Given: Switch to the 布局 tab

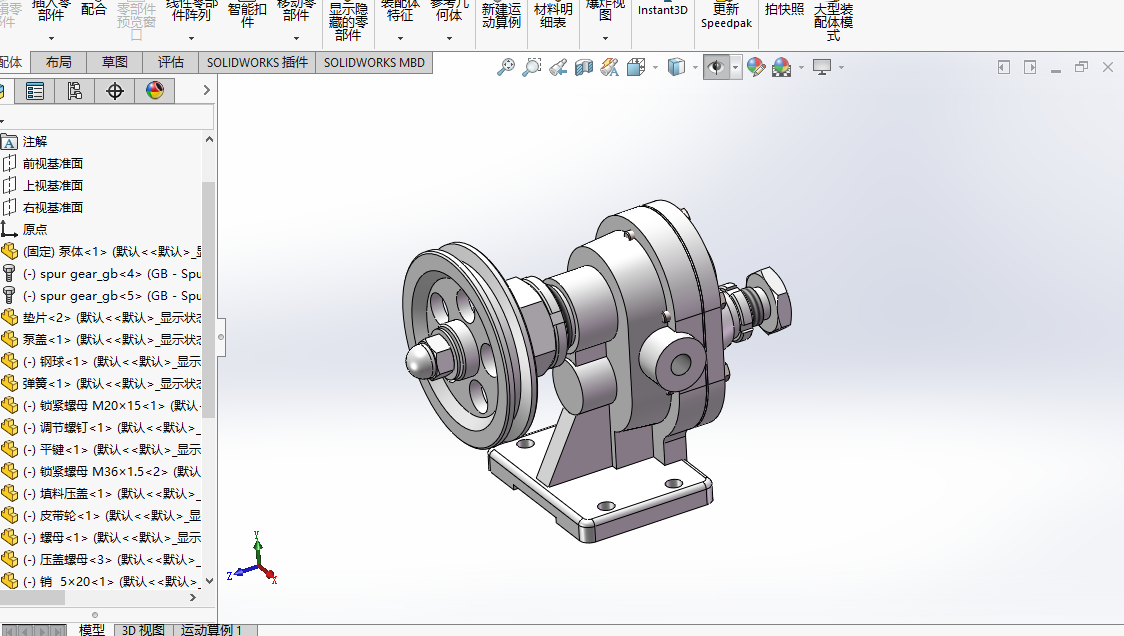Looking at the screenshot, I should (x=59, y=62).
